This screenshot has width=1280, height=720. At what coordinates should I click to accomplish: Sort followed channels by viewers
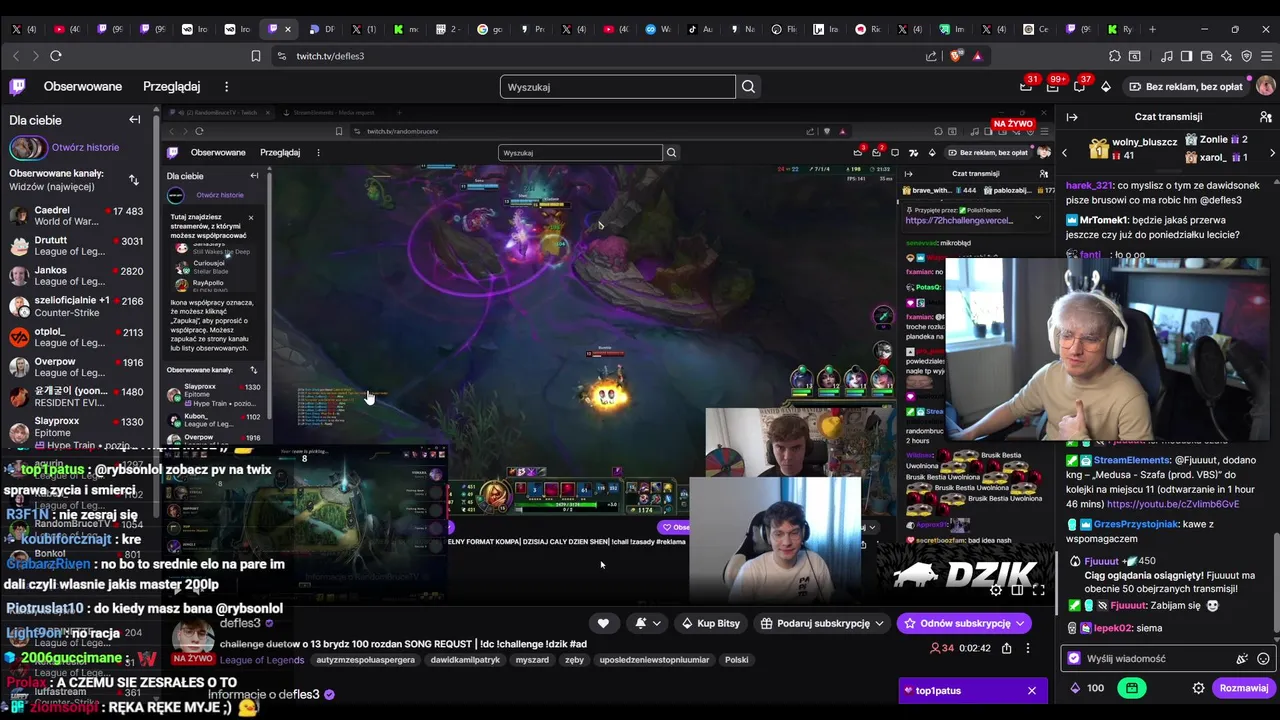tap(134, 180)
